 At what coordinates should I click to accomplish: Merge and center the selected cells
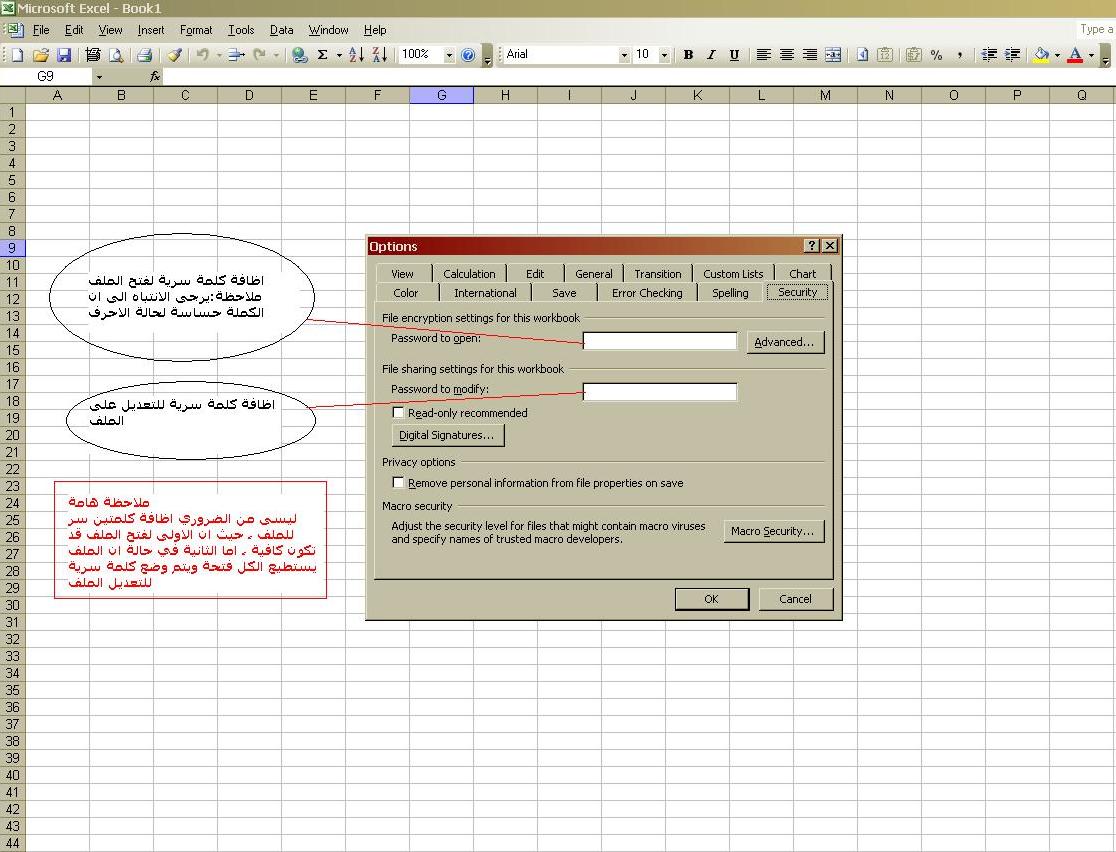(x=833, y=55)
